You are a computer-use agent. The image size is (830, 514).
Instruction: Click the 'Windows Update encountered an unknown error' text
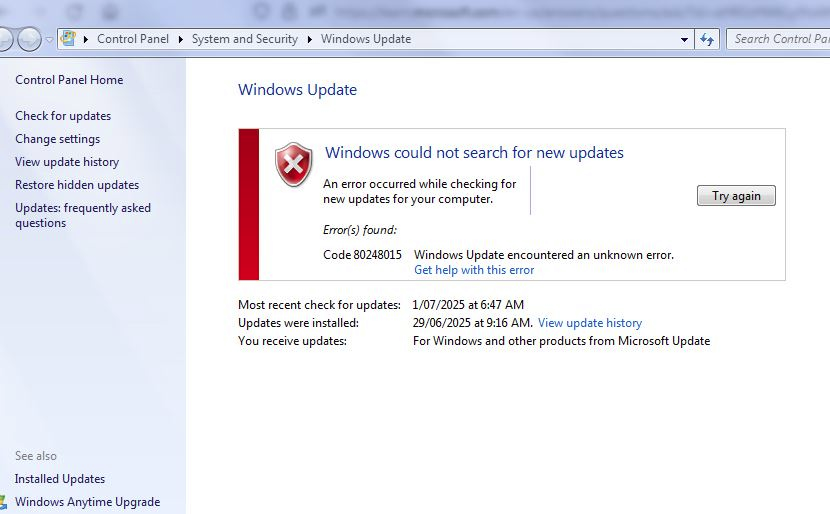point(544,255)
